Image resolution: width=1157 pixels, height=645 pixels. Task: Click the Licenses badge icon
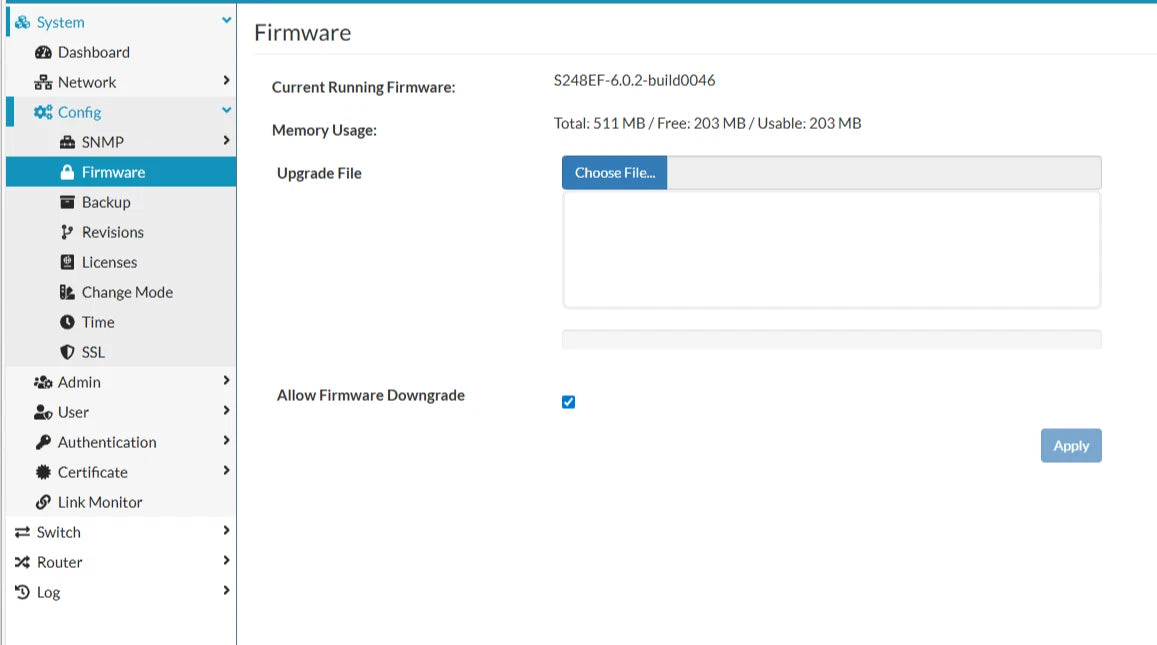67,262
